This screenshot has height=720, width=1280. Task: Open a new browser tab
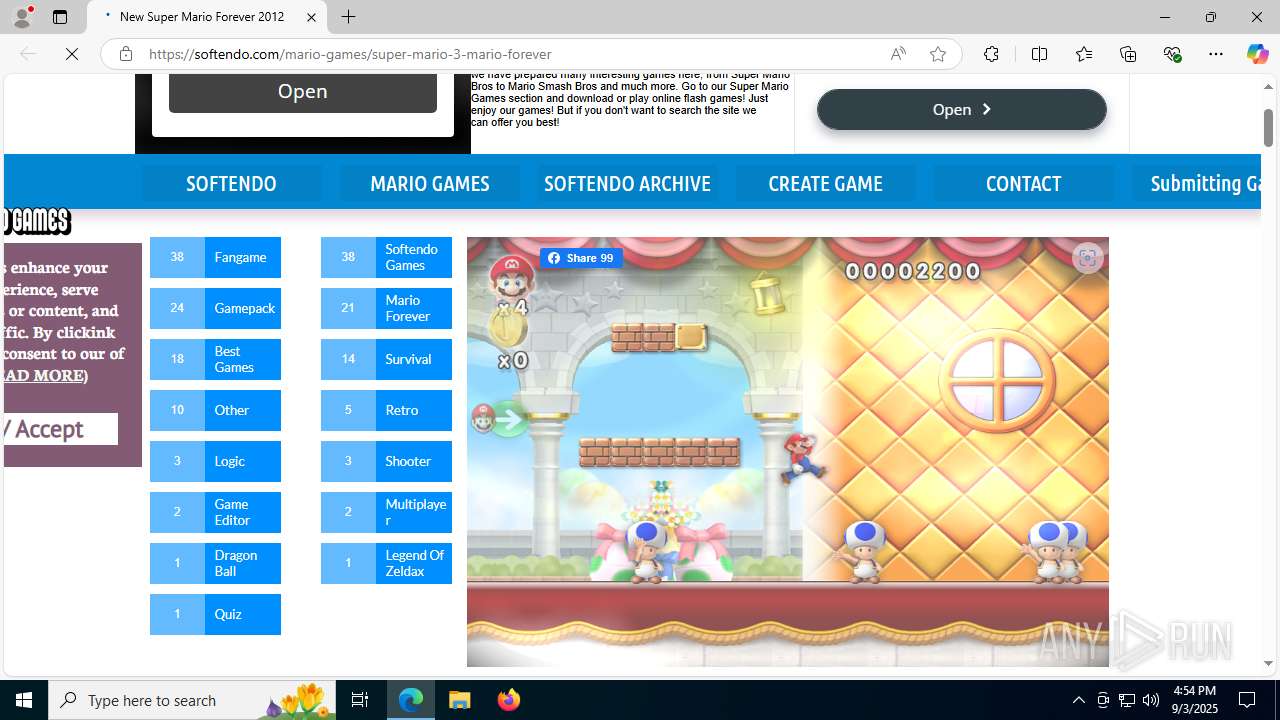[348, 17]
